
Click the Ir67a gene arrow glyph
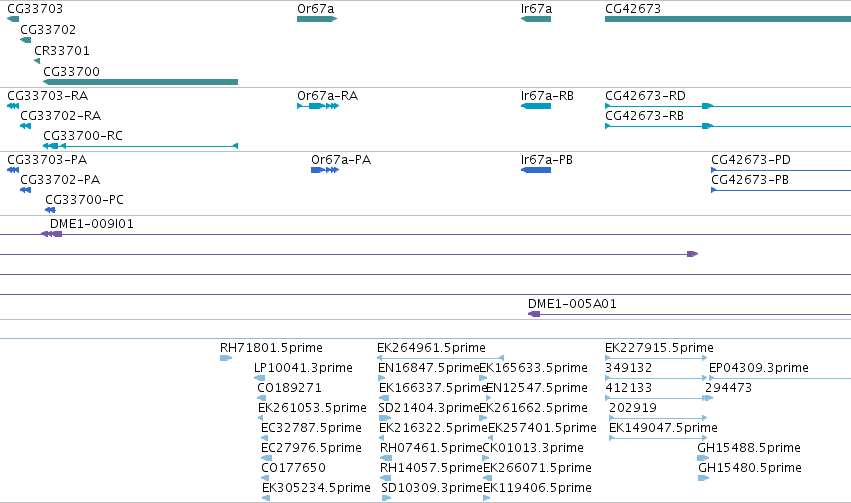click(x=536, y=19)
